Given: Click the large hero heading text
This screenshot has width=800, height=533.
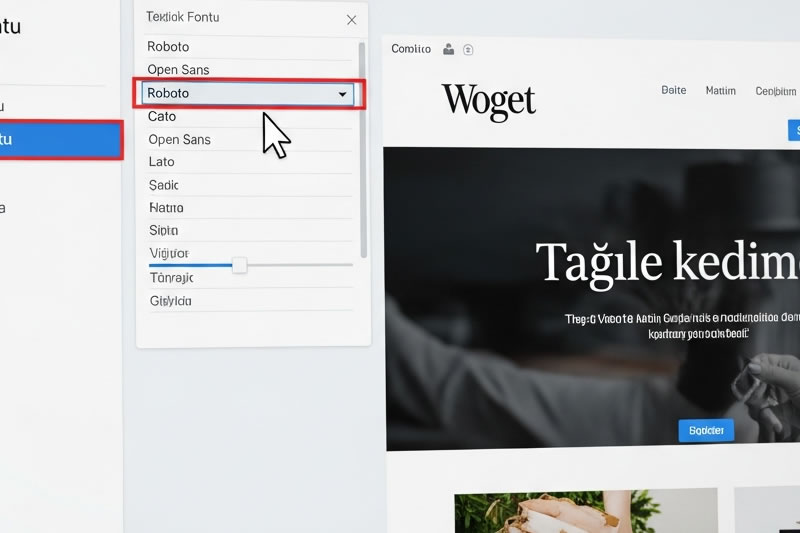Looking at the screenshot, I should [667, 263].
